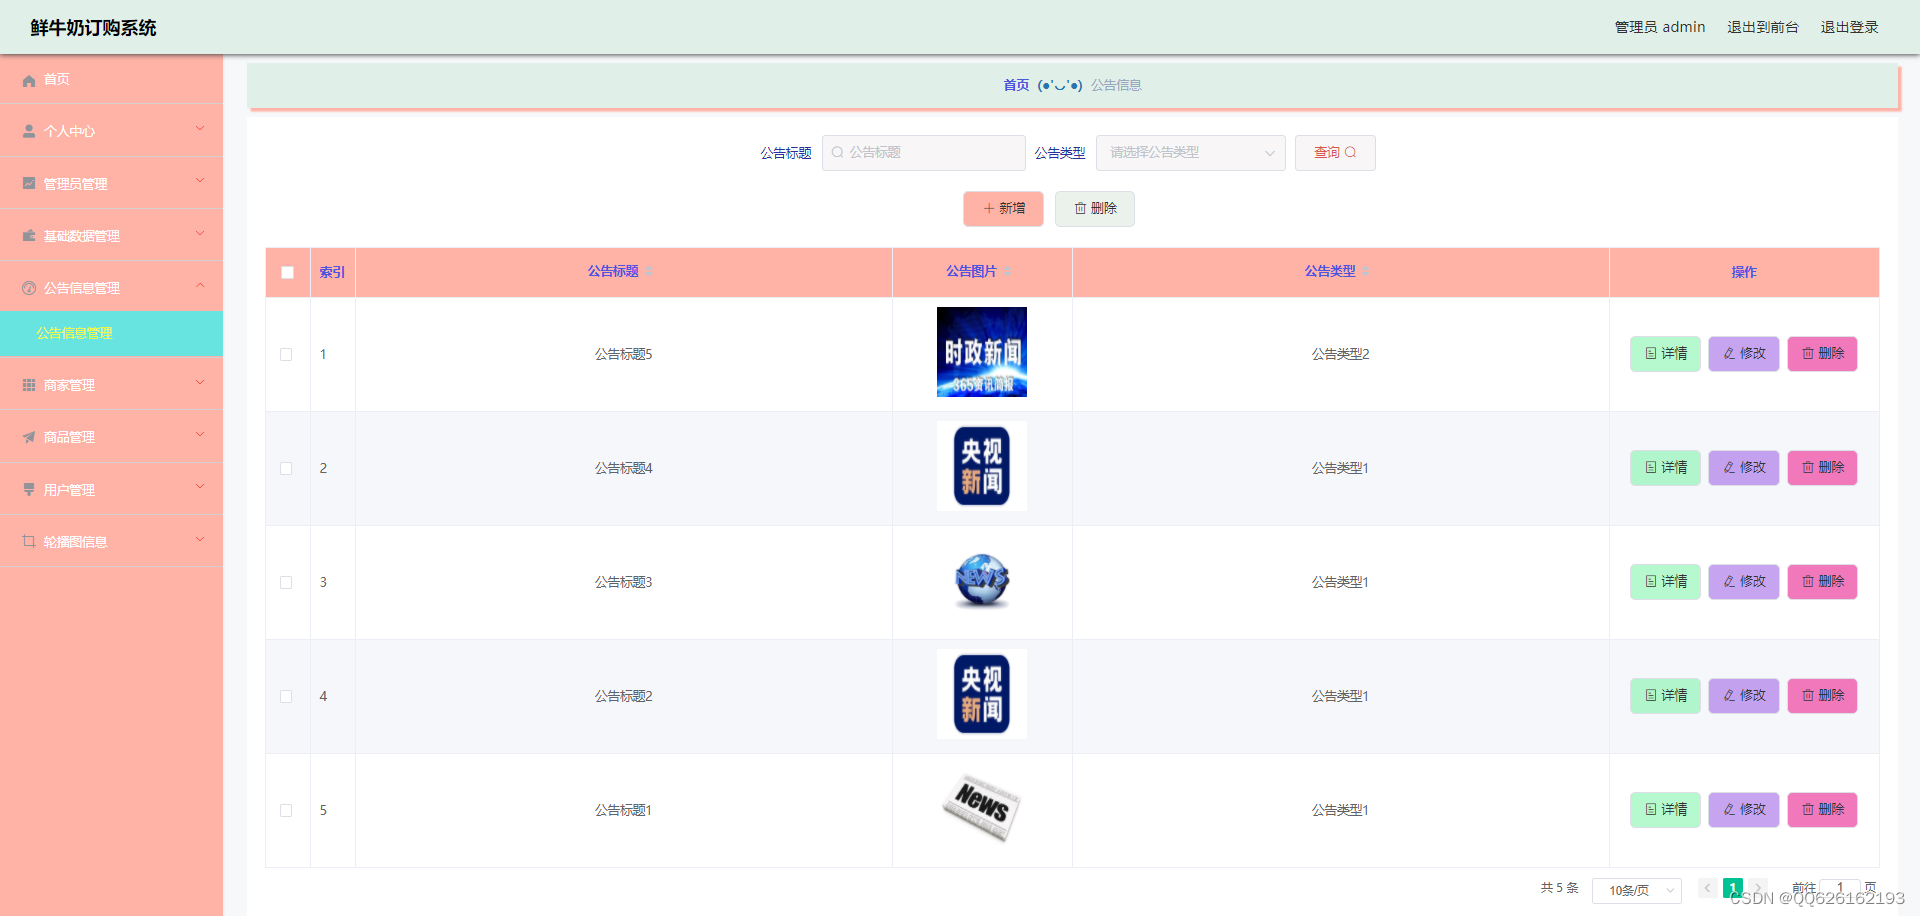Open 首页 in the sidebar menu

point(111,79)
